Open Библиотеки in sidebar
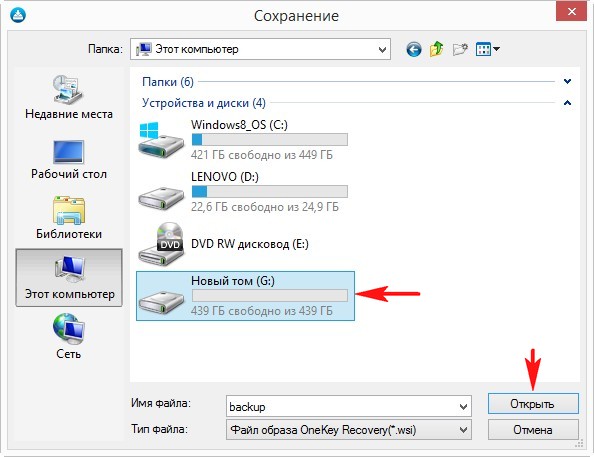 click(x=69, y=218)
